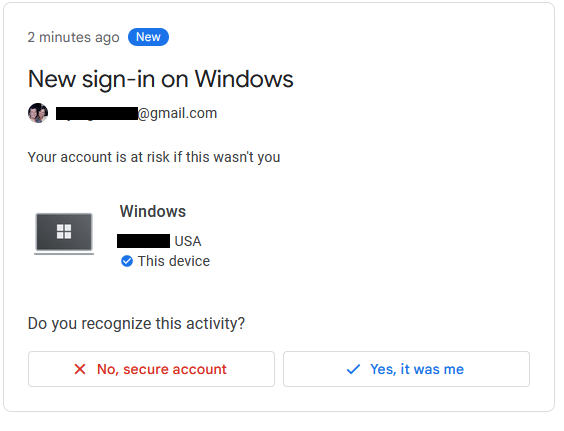Click the account profile avatar picture
The height and width of the screenshot is (431, 564).
click(x=38, y=113)
